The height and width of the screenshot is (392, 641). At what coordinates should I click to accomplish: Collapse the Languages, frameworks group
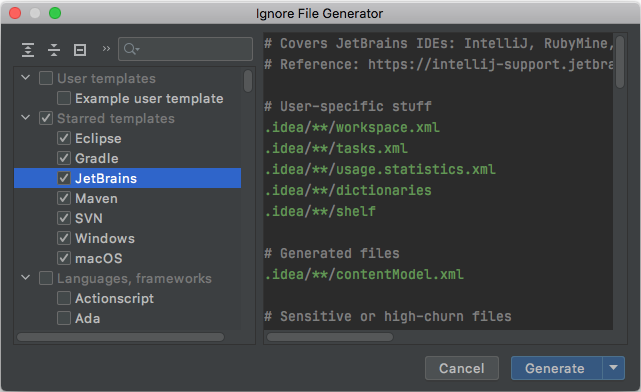[25, 278]
